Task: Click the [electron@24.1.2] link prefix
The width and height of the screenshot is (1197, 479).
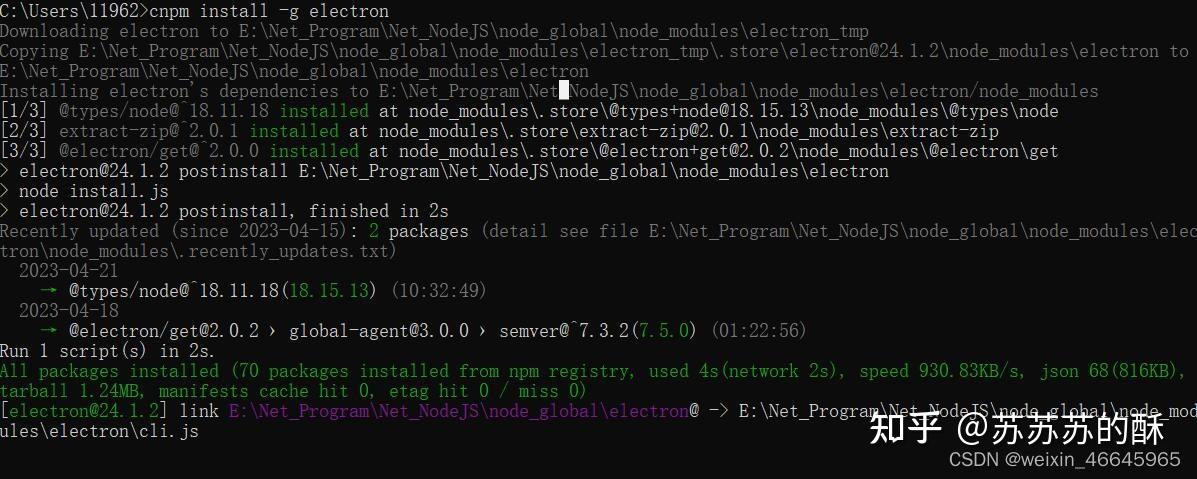Action: [88, 411]
